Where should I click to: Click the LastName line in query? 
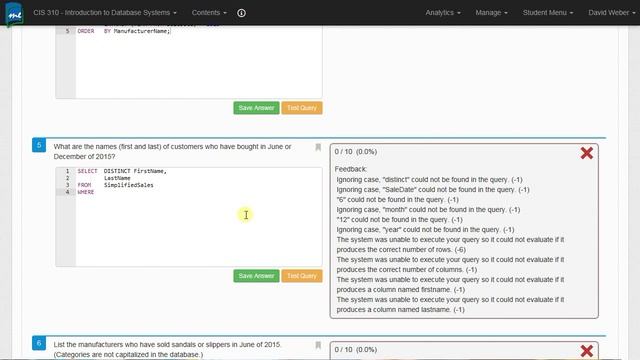point(117,178)
